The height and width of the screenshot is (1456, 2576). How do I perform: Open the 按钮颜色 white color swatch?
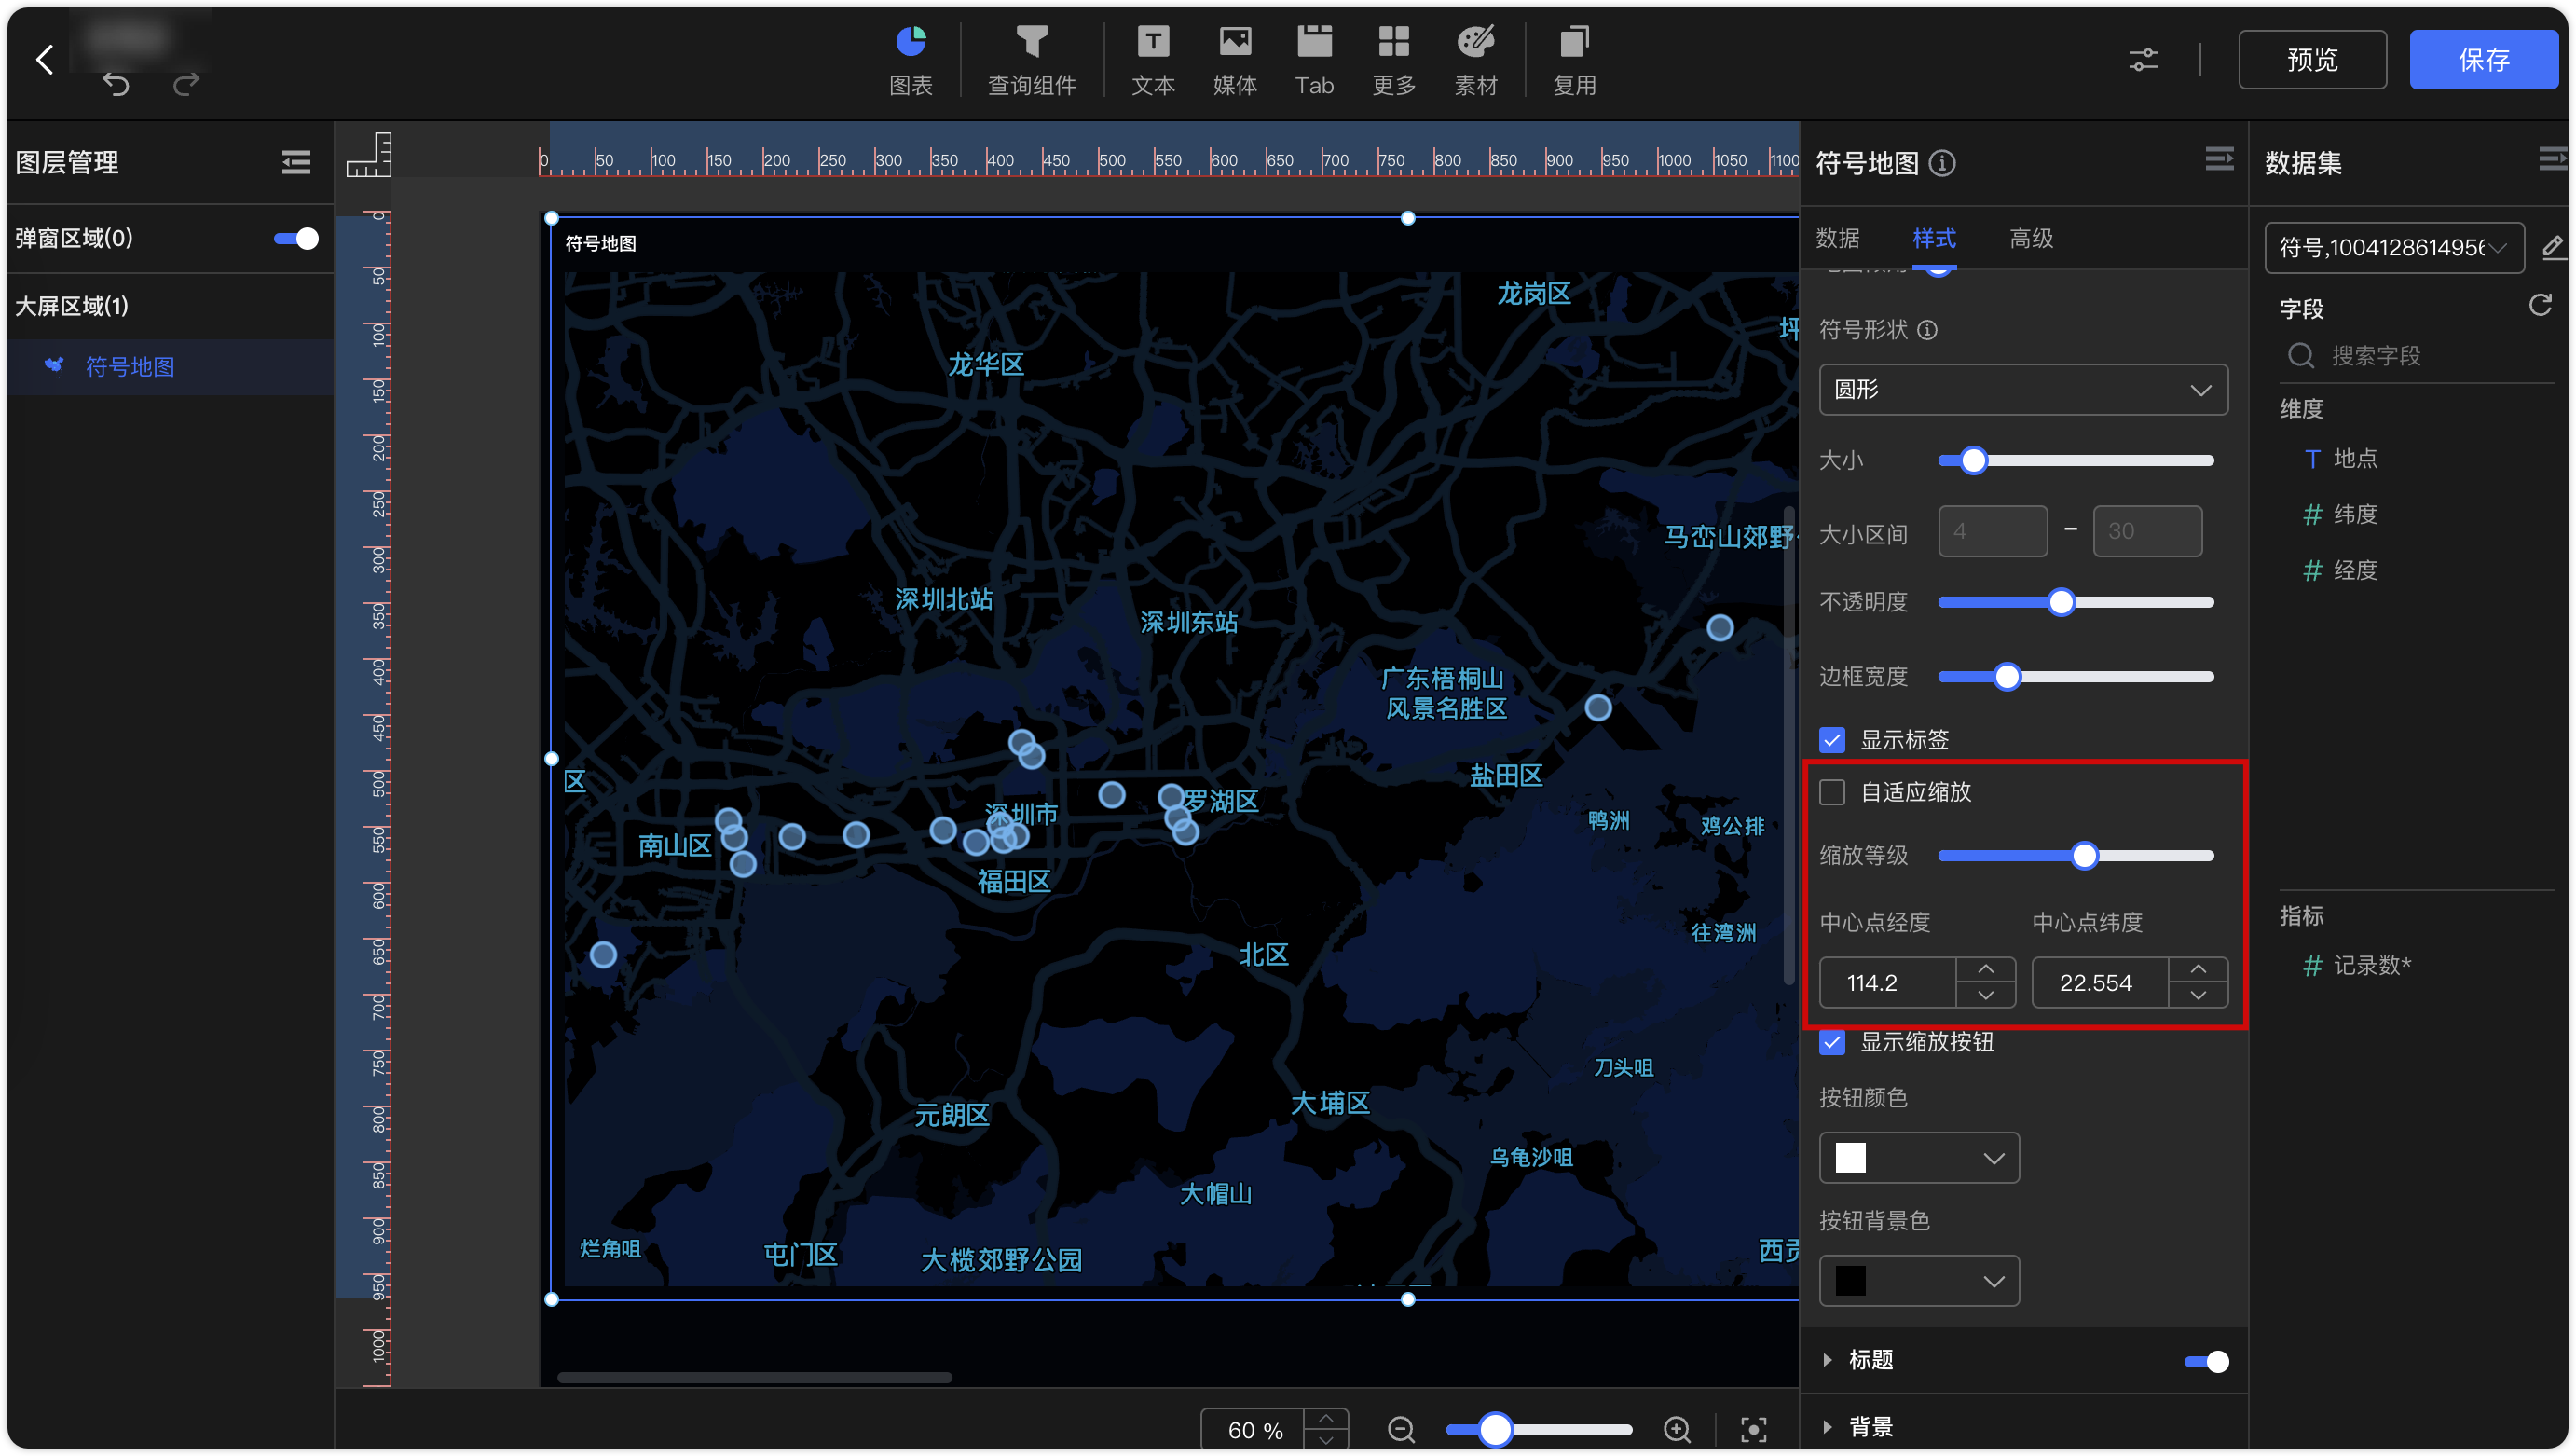[x=1919, y=1158]
